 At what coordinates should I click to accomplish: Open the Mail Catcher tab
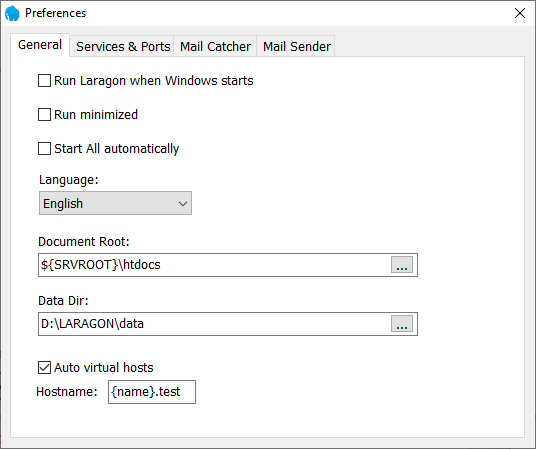(x=215, y=47)
